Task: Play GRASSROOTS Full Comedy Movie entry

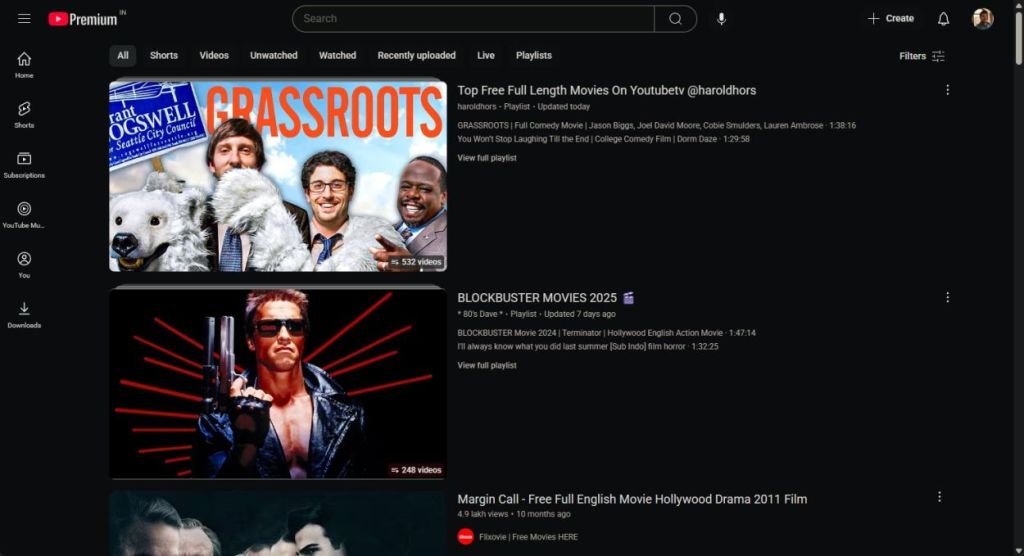Action: (x=656, y=125)
